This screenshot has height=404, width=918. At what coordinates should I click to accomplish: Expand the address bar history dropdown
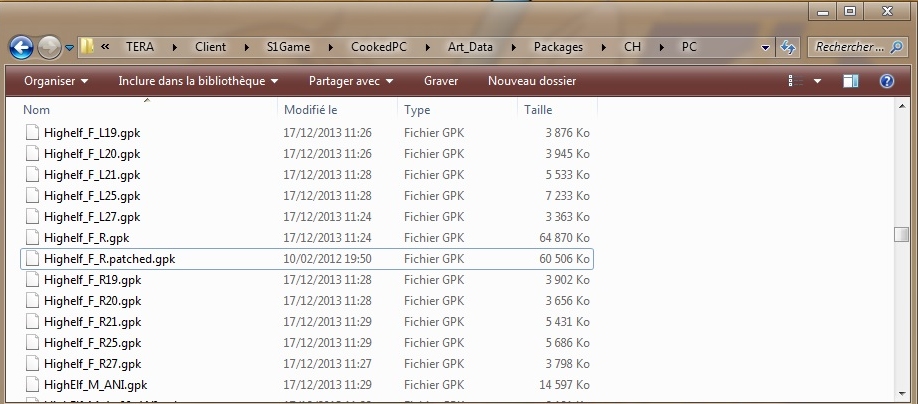765,48
